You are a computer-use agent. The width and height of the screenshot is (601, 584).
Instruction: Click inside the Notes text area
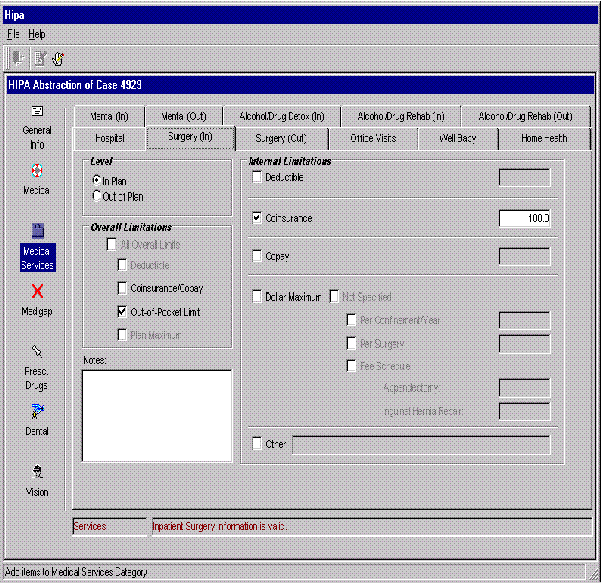coord(157,415)
